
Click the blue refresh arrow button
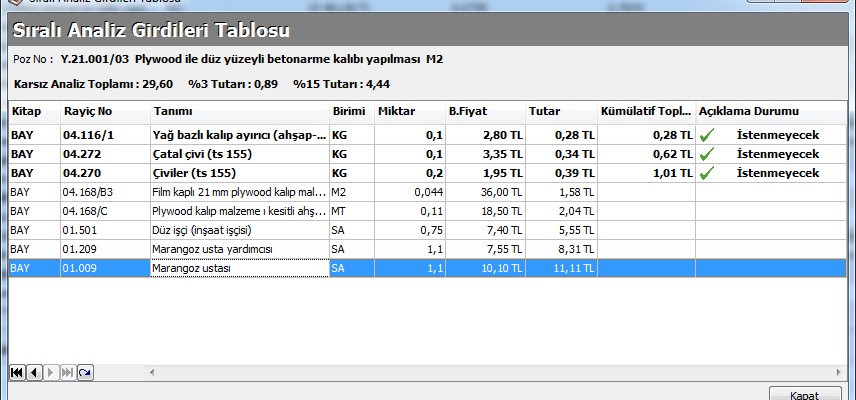click(84, 372)
